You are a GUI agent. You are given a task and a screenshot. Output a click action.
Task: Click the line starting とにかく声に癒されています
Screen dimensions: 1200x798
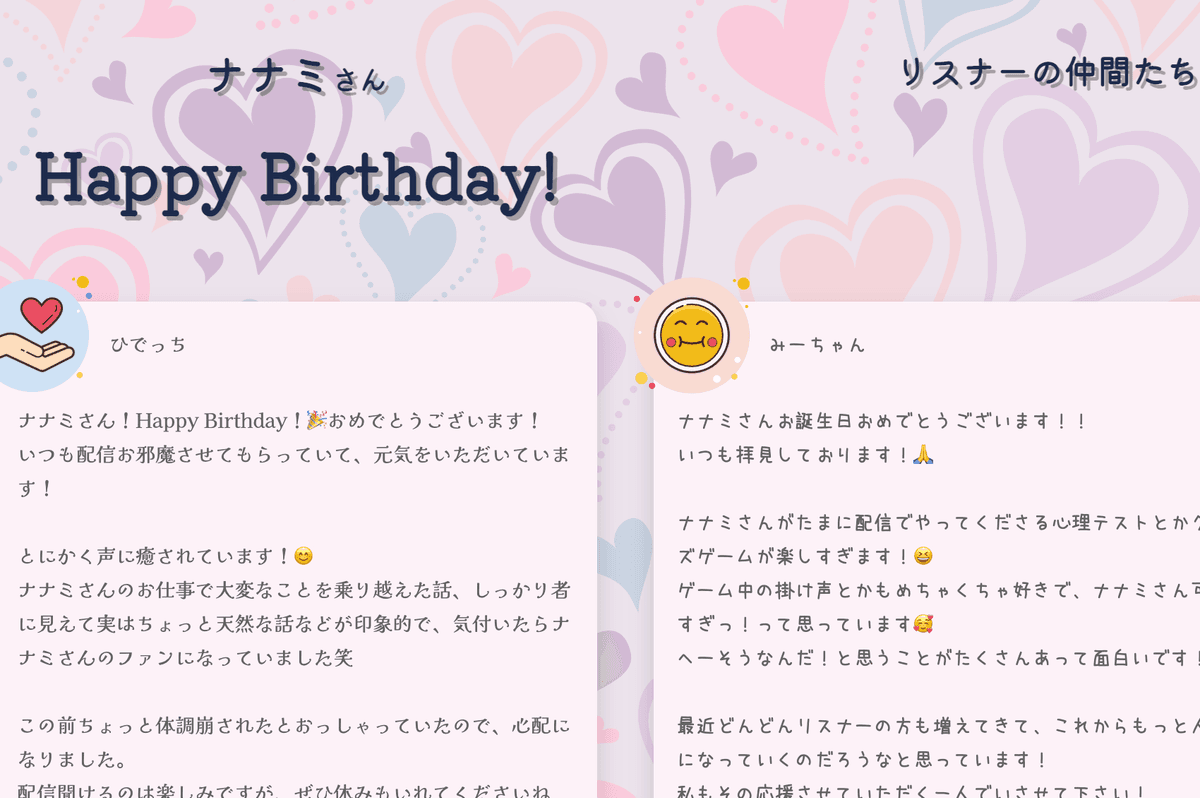tap(166, 555)
